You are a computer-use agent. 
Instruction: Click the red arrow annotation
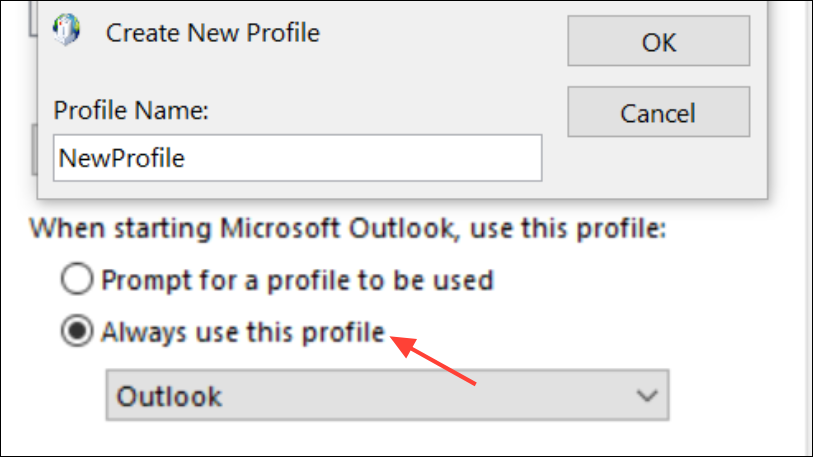point(436,361)
